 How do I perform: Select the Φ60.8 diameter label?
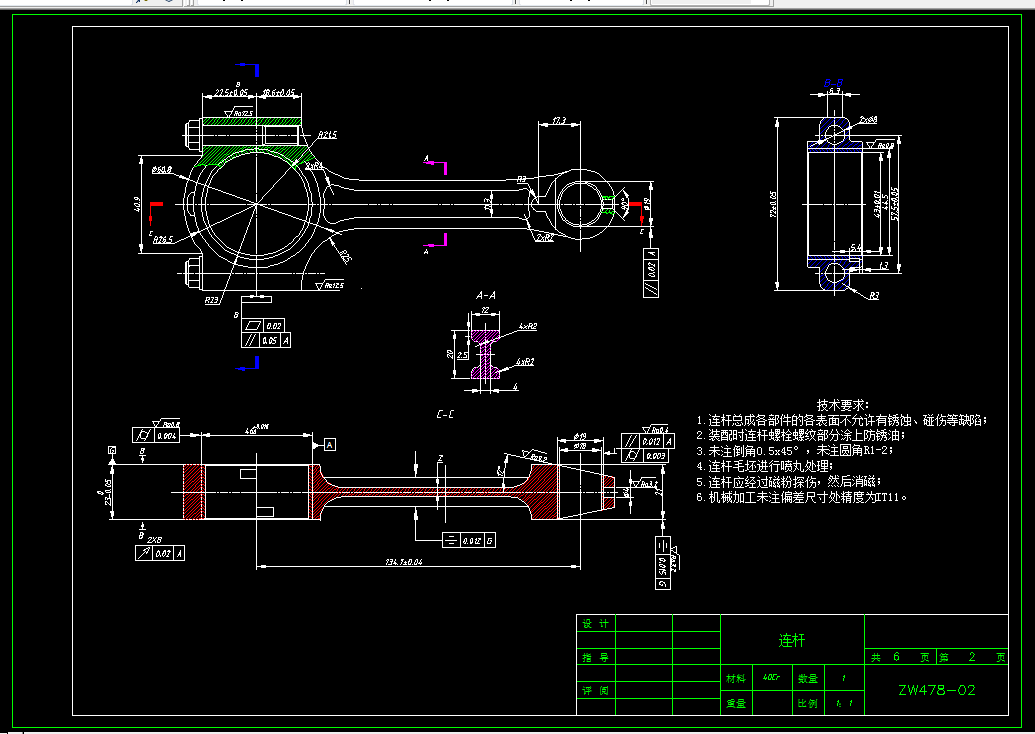click(x=162, y=170)
